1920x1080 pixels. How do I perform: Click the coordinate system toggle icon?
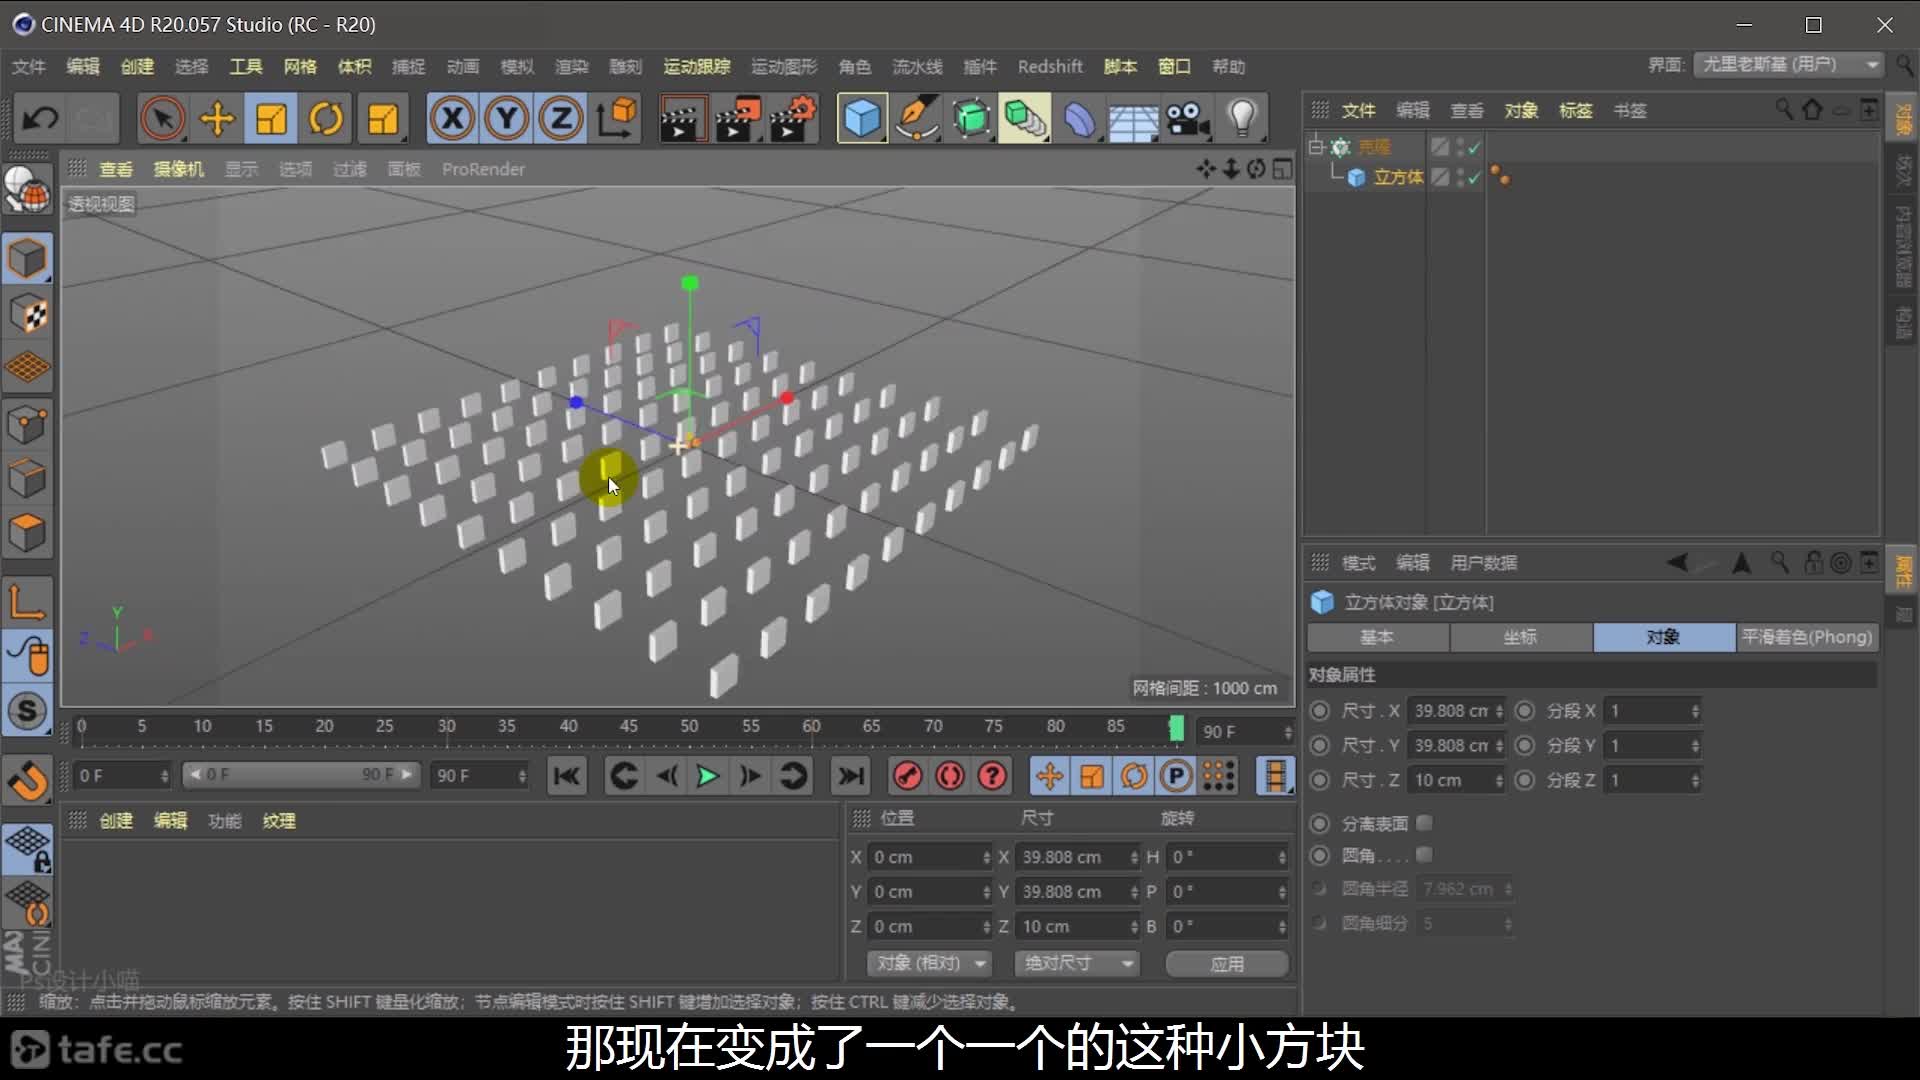point(617,118)
